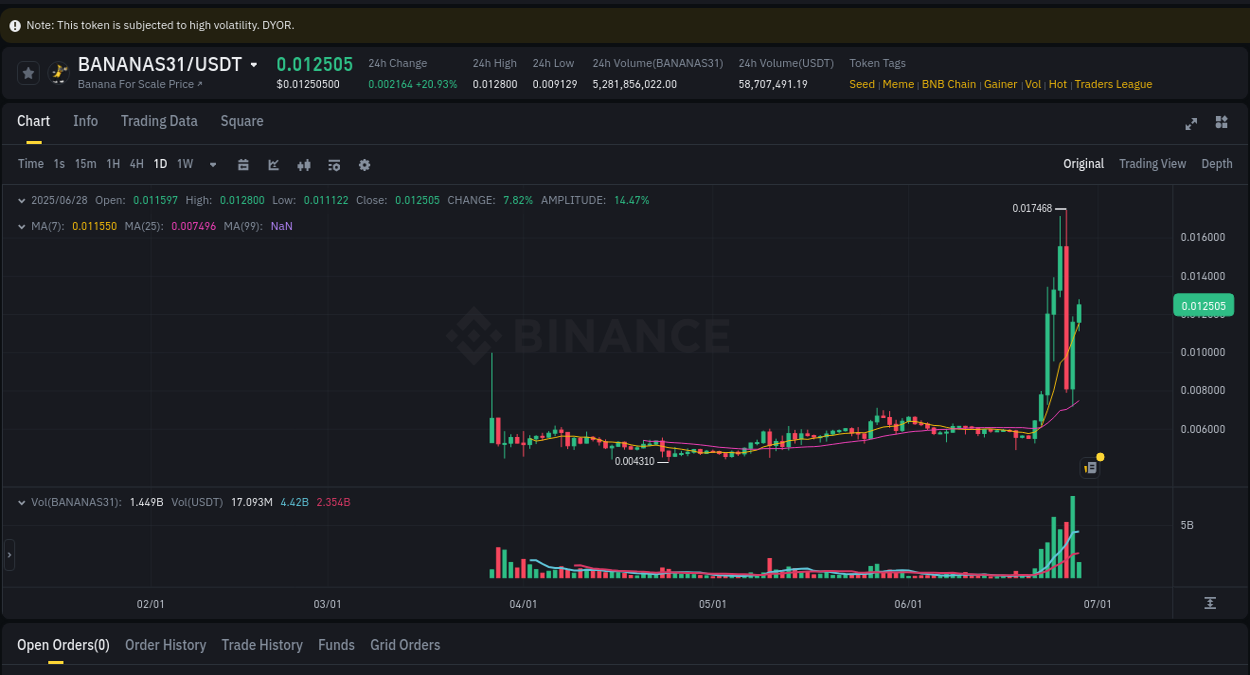Open the BANANAS31/USDT pair selector dropdown
This screenshot has width=1250, height=675.
pos(256,63)
